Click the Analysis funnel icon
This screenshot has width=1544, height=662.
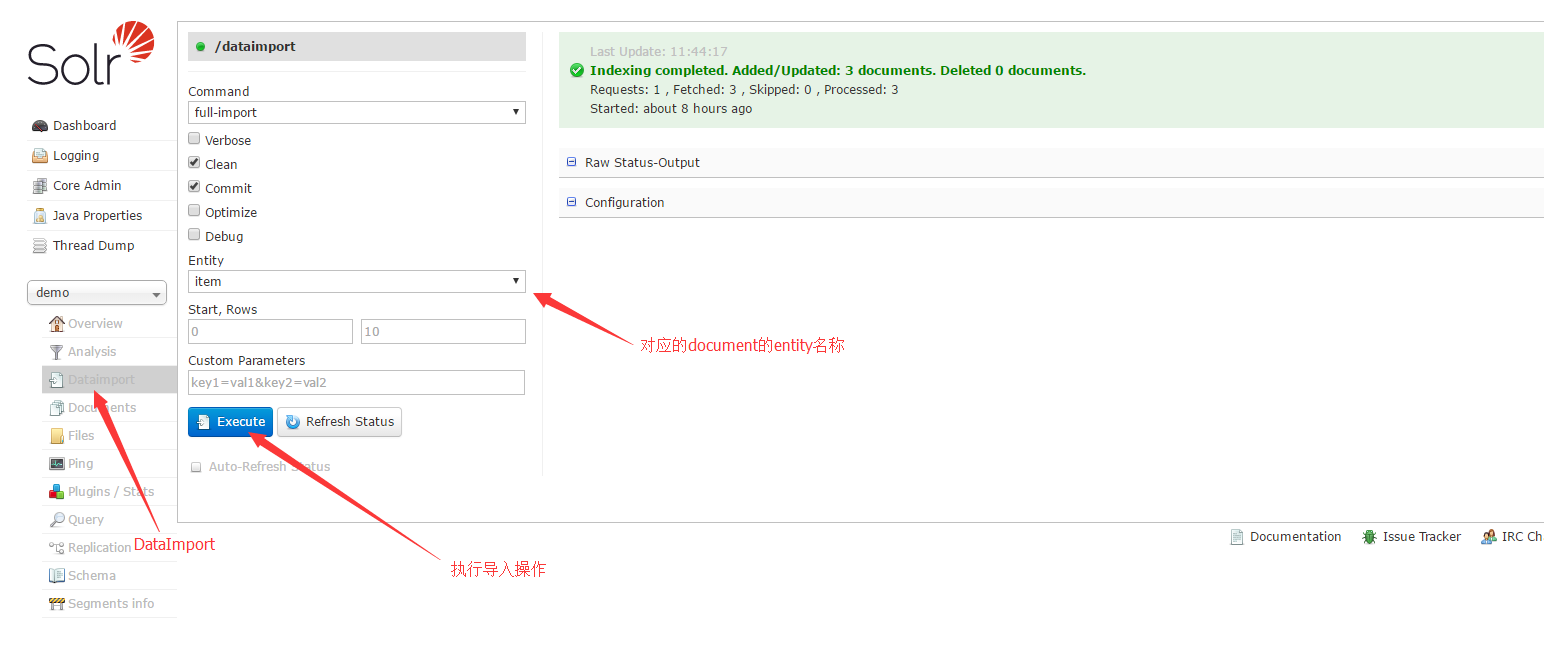pos(57,352)
